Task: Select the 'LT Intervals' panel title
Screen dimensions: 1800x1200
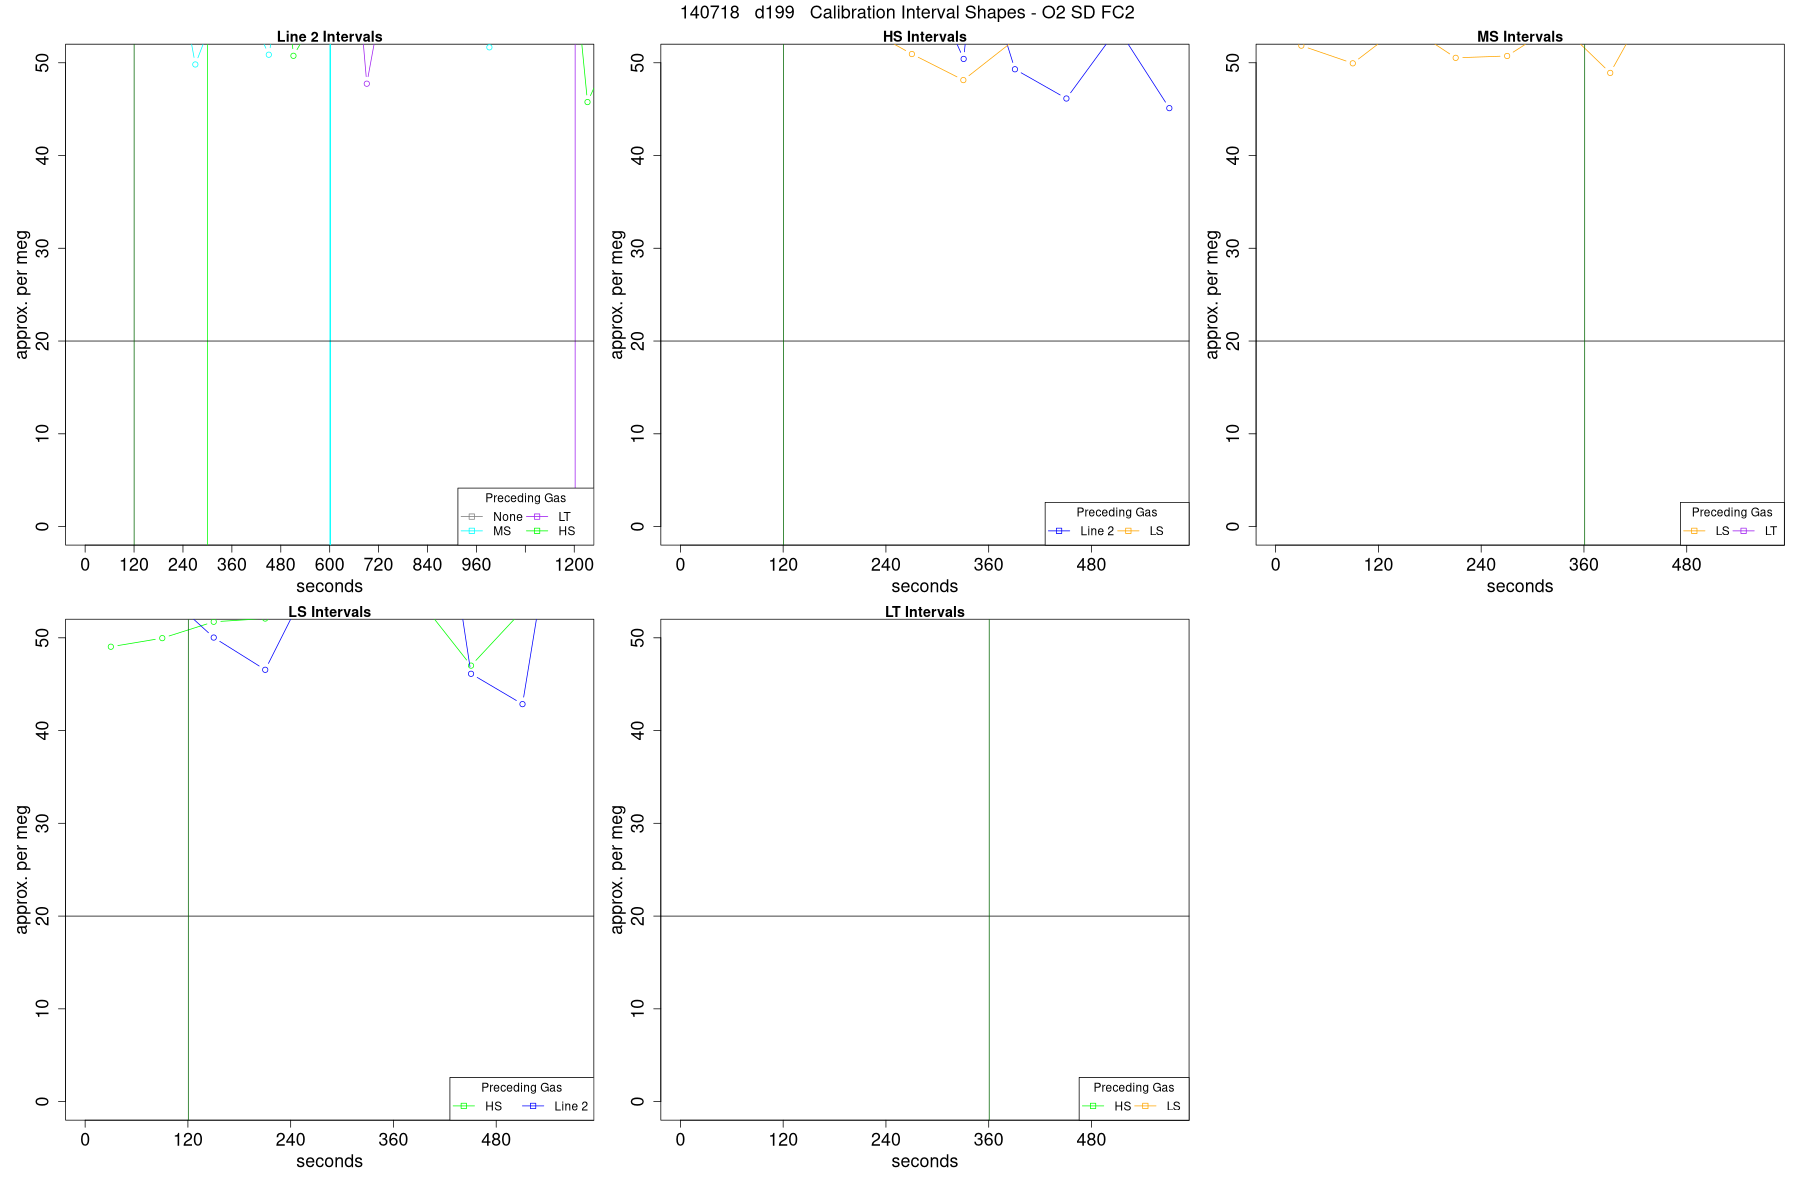Action: [924, 612]
